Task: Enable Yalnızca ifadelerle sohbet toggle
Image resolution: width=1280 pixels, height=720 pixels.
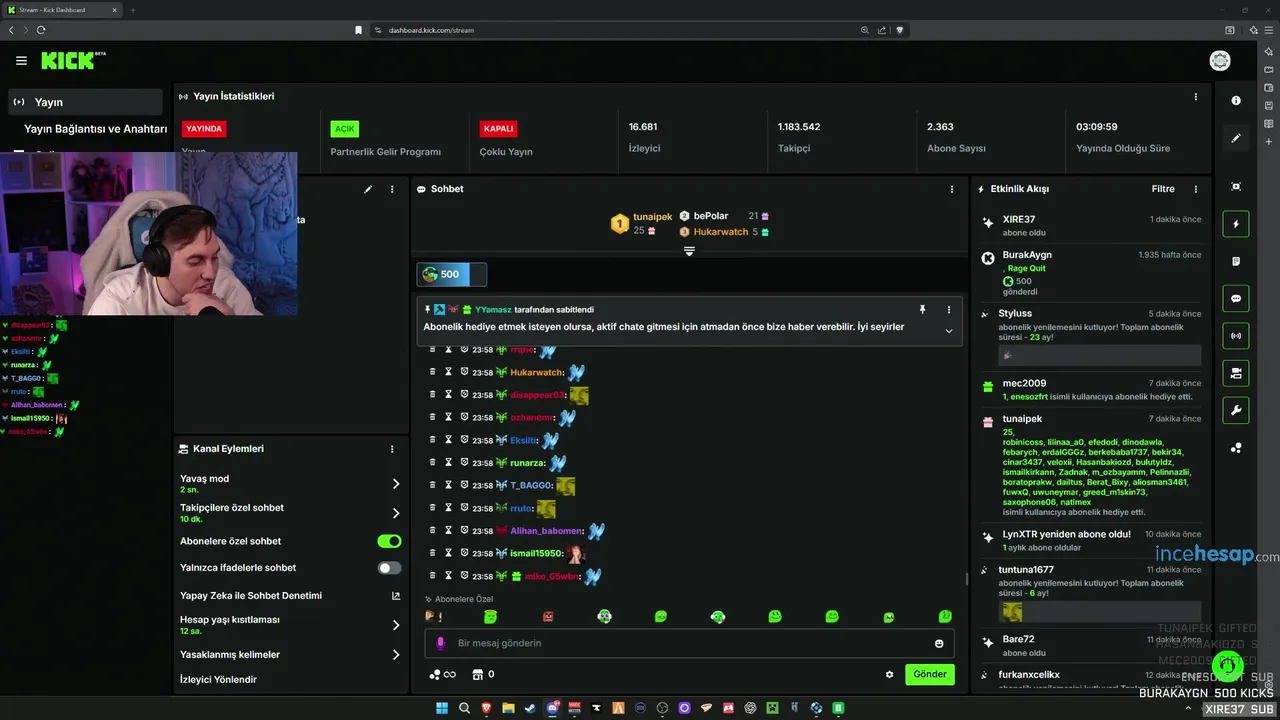Action: (x=389, y=568)
